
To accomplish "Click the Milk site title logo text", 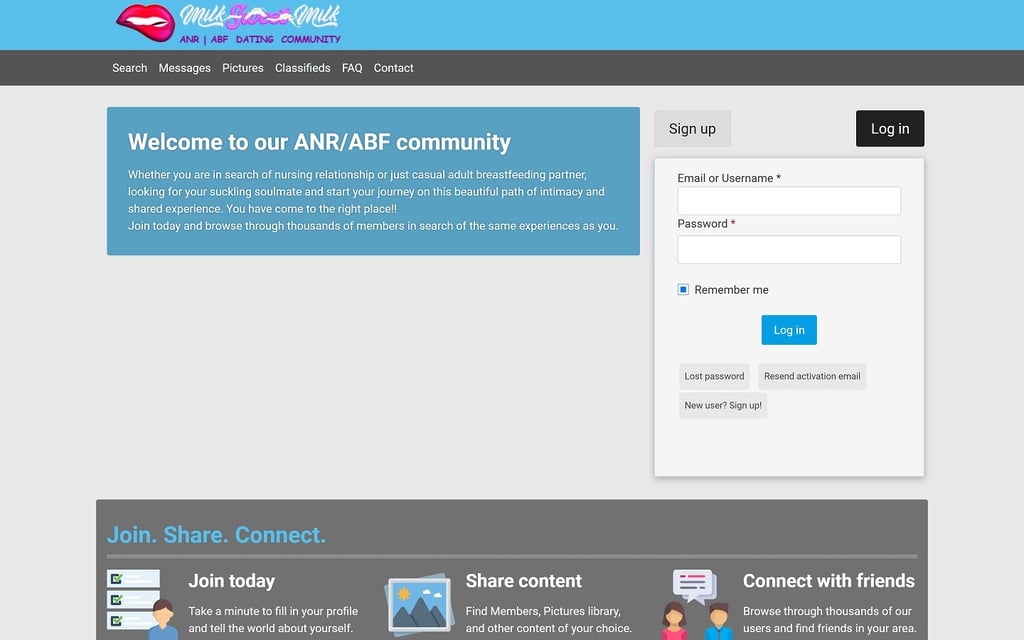I will point(259,17).
